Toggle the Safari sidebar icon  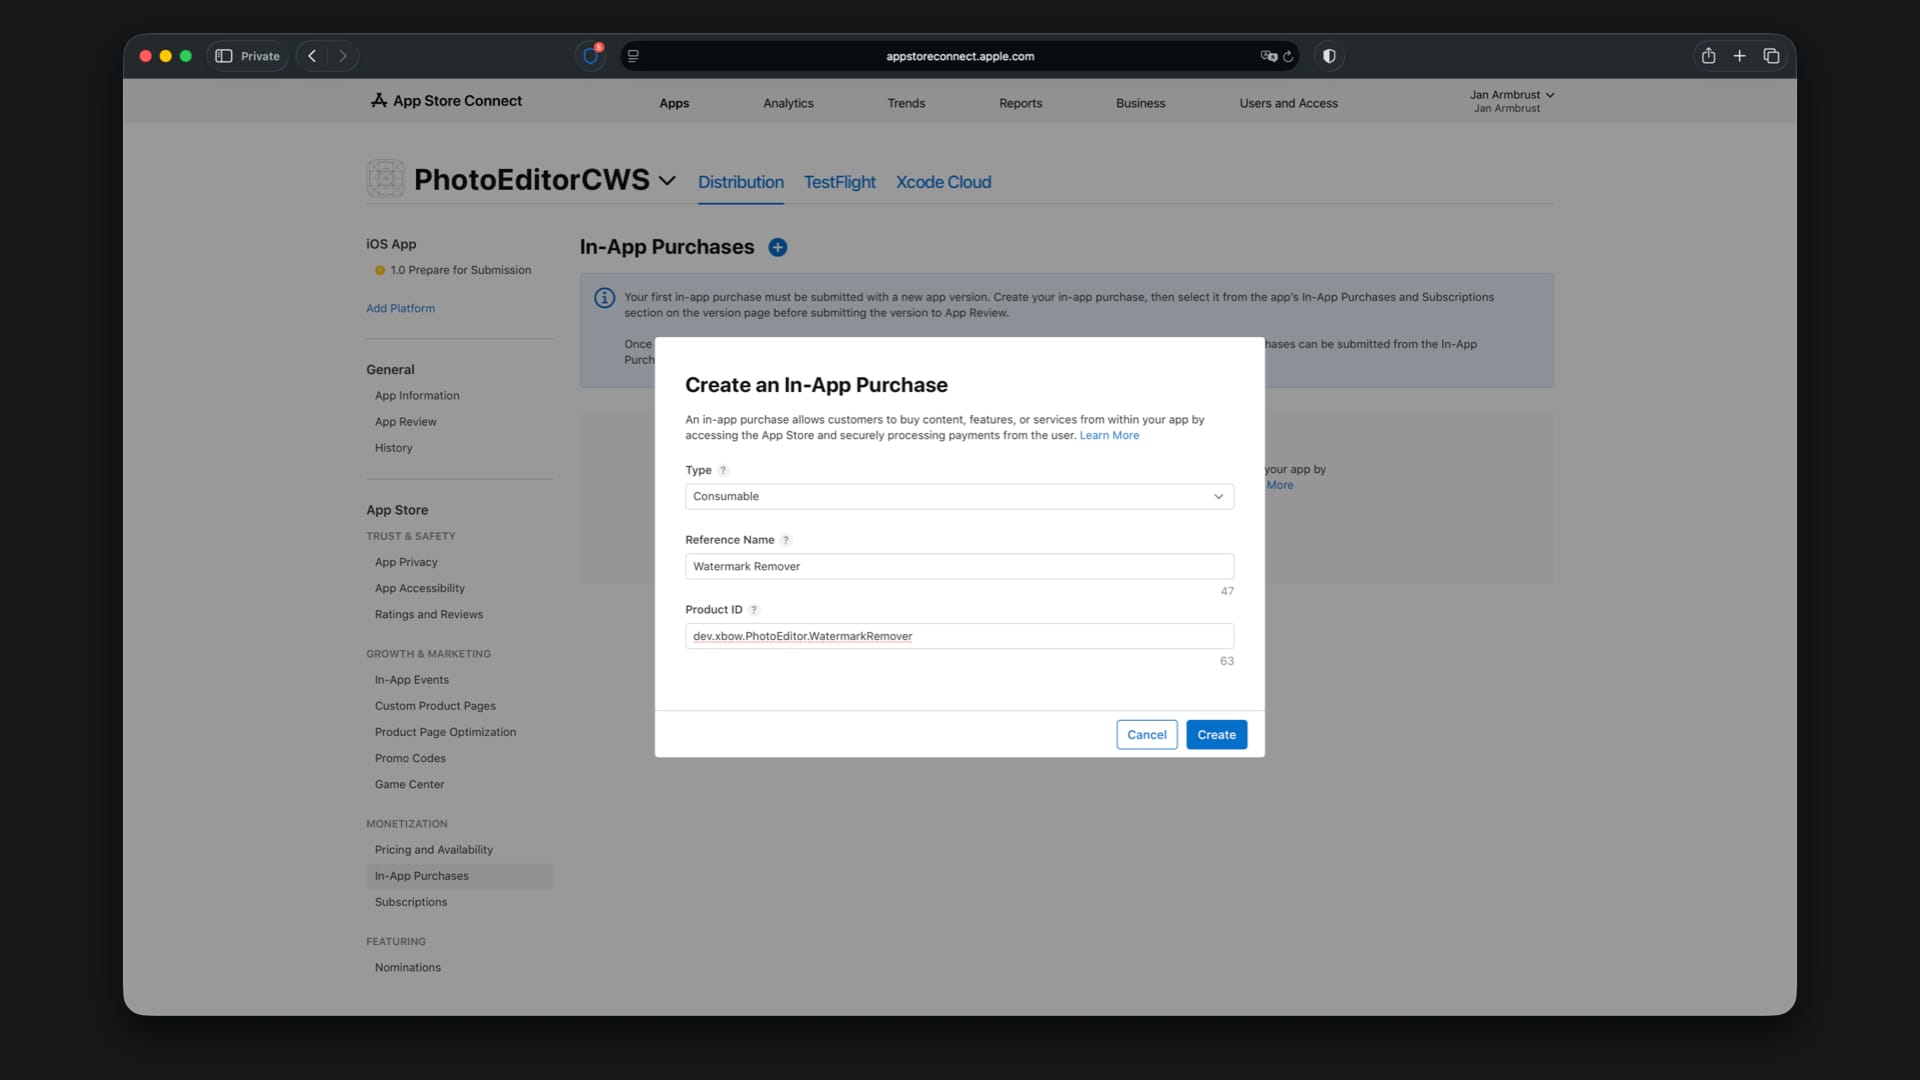click(x=224, y=56)
